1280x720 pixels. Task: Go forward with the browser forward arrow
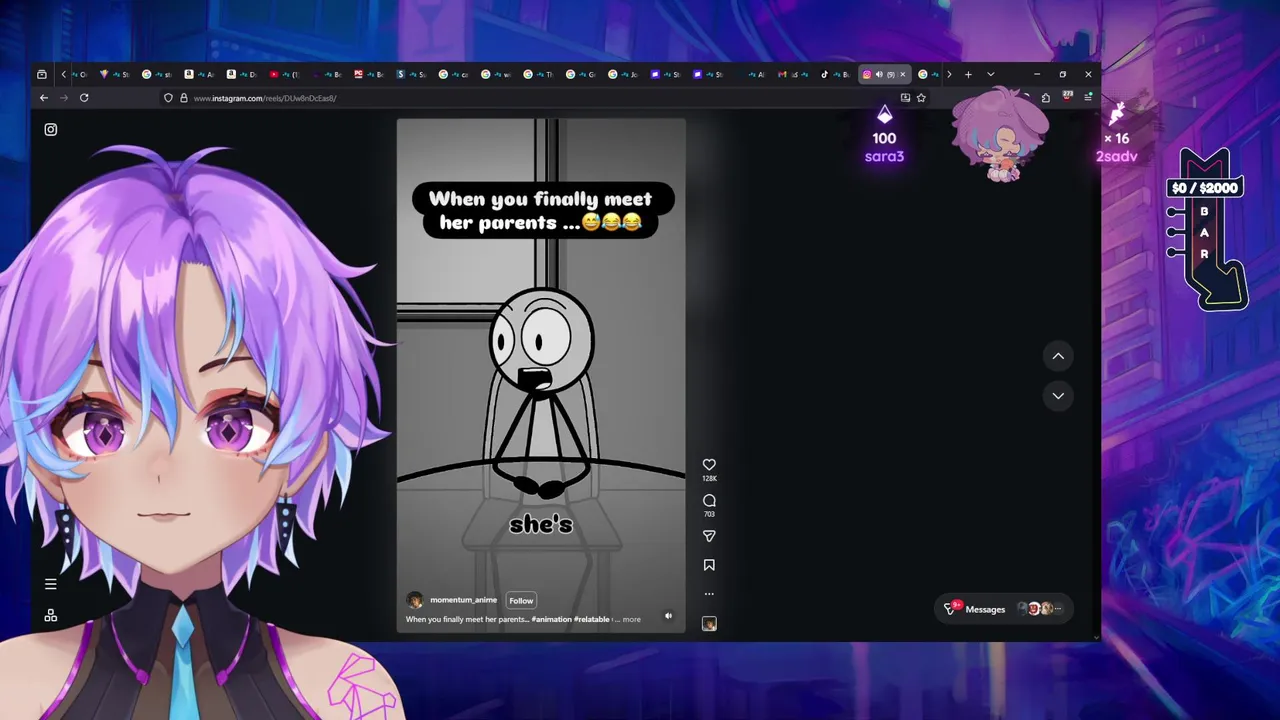tap(64, 98)
